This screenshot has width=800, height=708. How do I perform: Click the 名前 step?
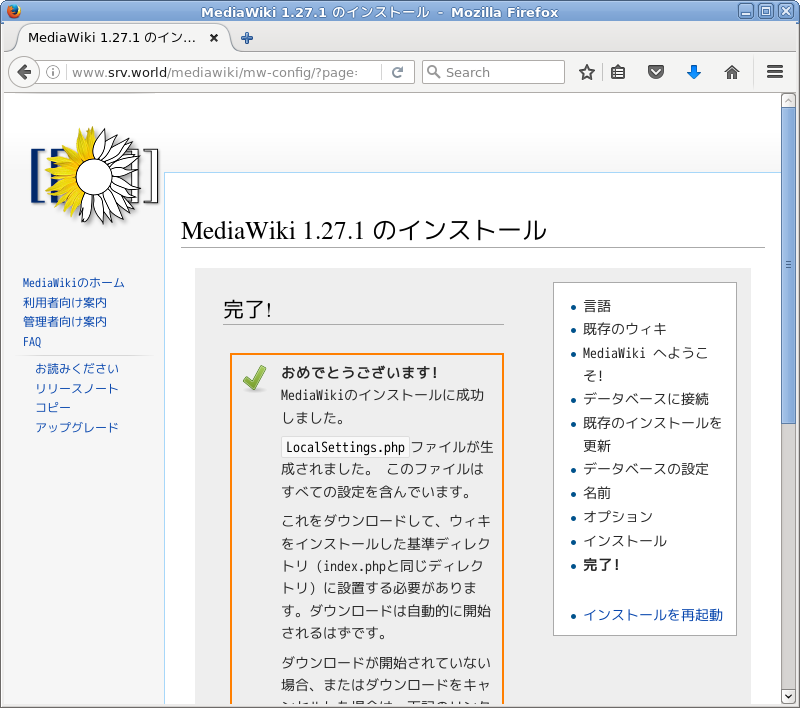click(x=597, y=493)
